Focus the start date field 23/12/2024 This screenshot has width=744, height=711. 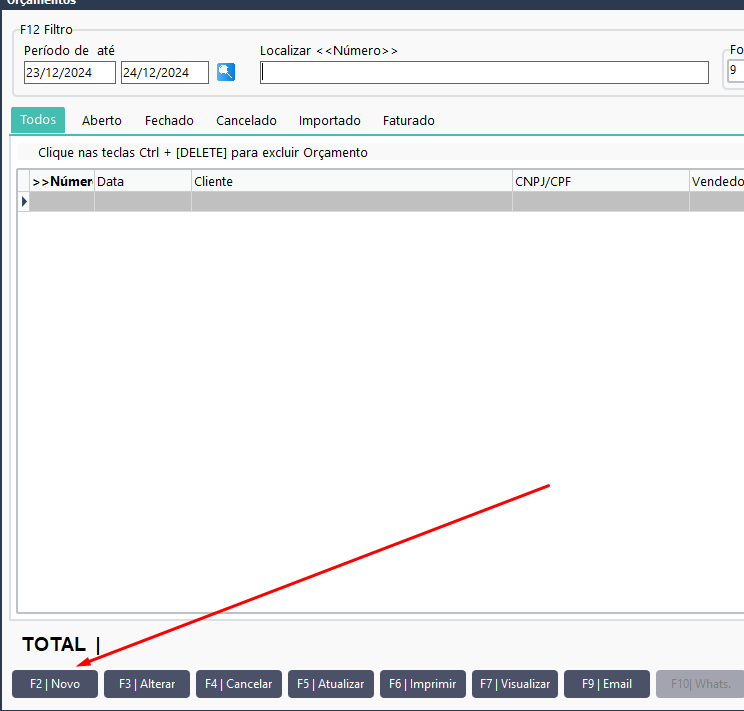[70, 73]
